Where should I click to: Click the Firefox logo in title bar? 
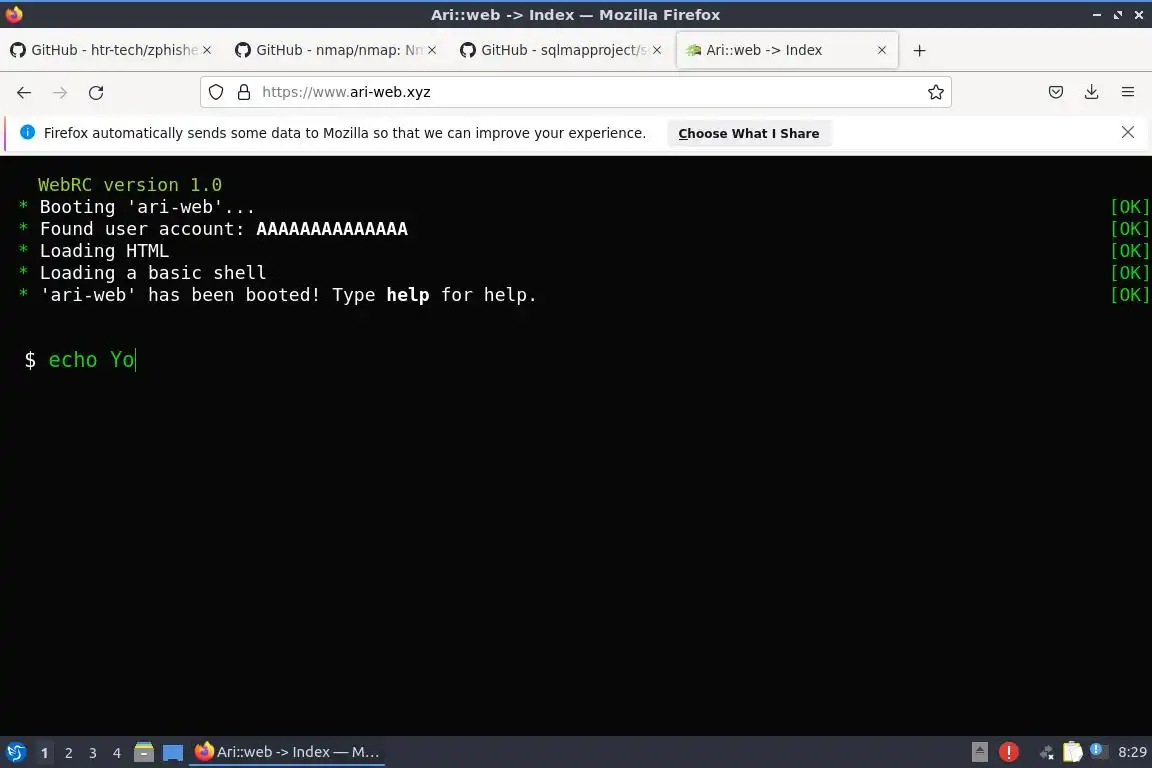pyautogui.click(x=13, y=14)
